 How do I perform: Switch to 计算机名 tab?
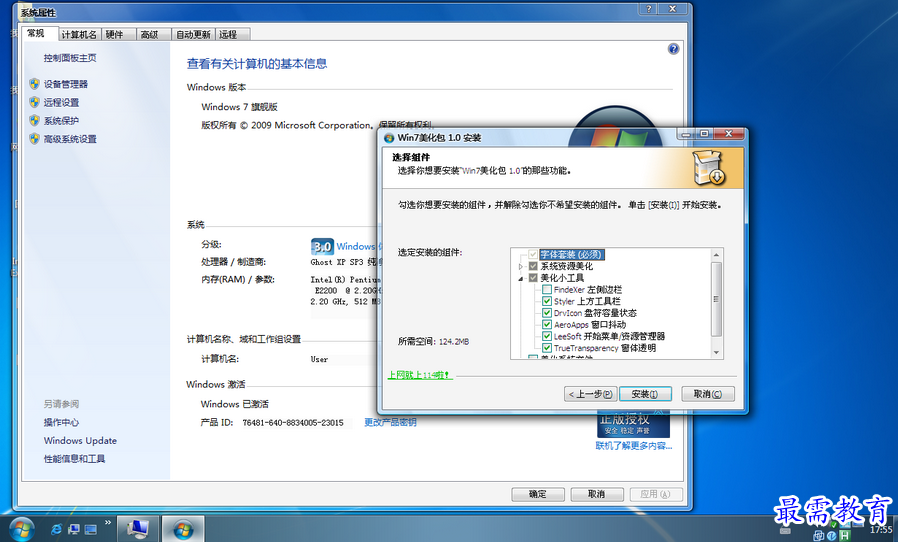79,34
